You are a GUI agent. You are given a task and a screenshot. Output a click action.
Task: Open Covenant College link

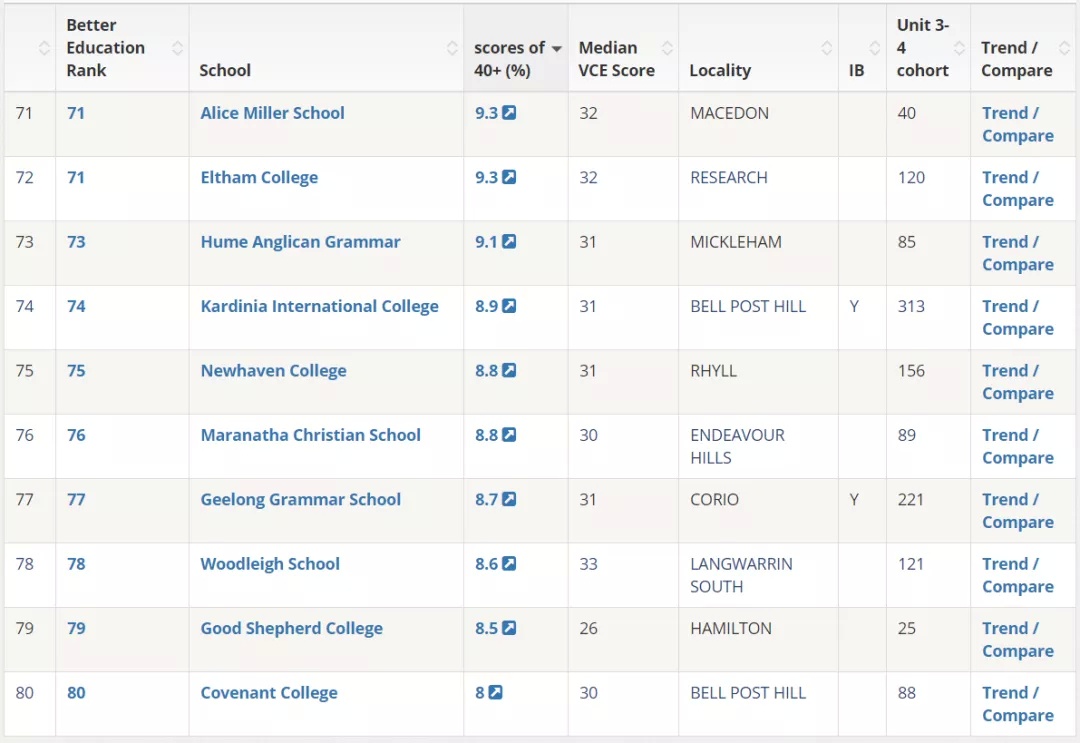[x=269, y=693]
